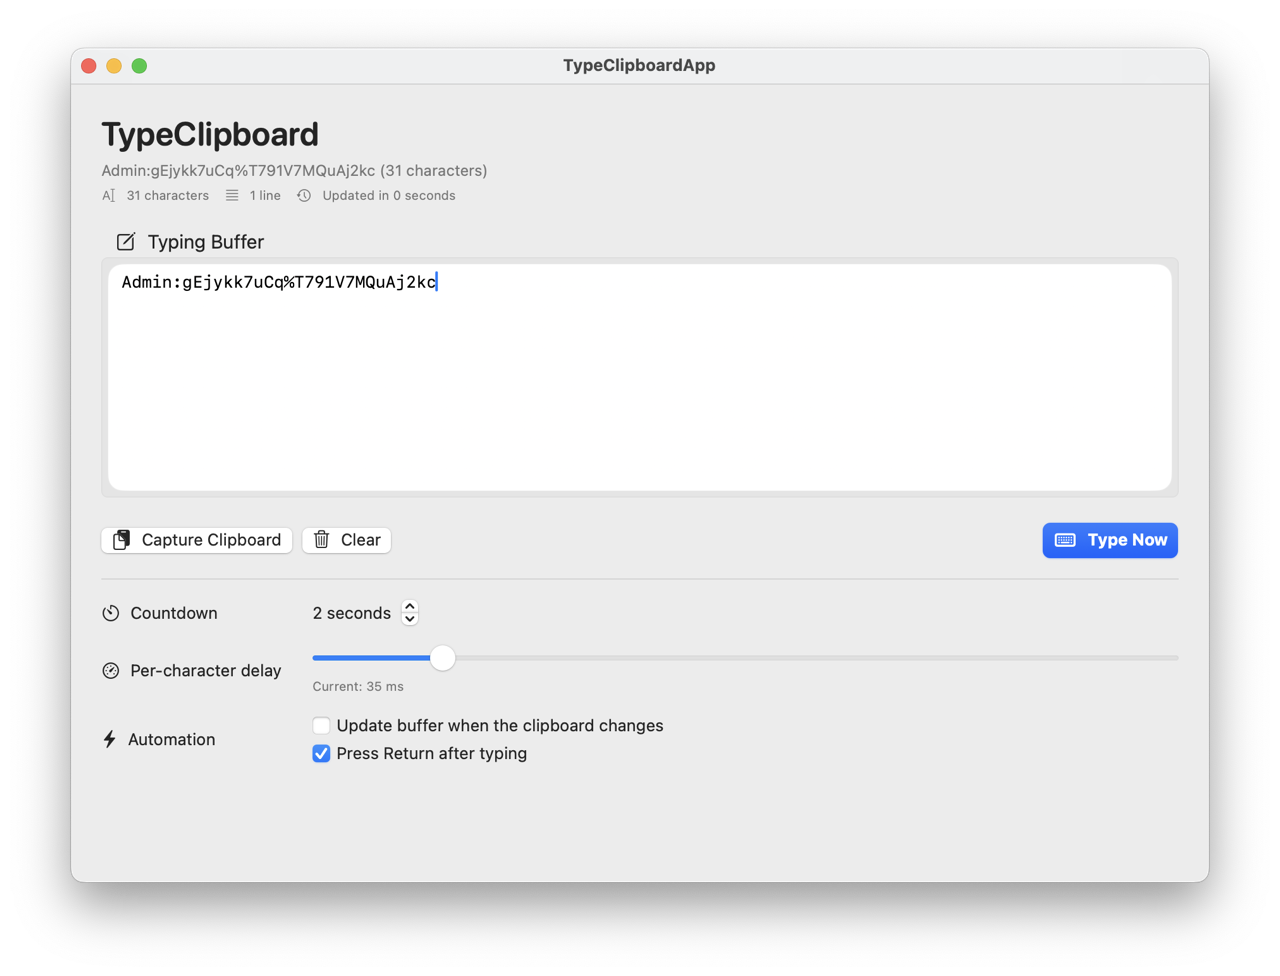Start typing with the Type Now button
This screenshot has height=976, width=1280.
1110,540
